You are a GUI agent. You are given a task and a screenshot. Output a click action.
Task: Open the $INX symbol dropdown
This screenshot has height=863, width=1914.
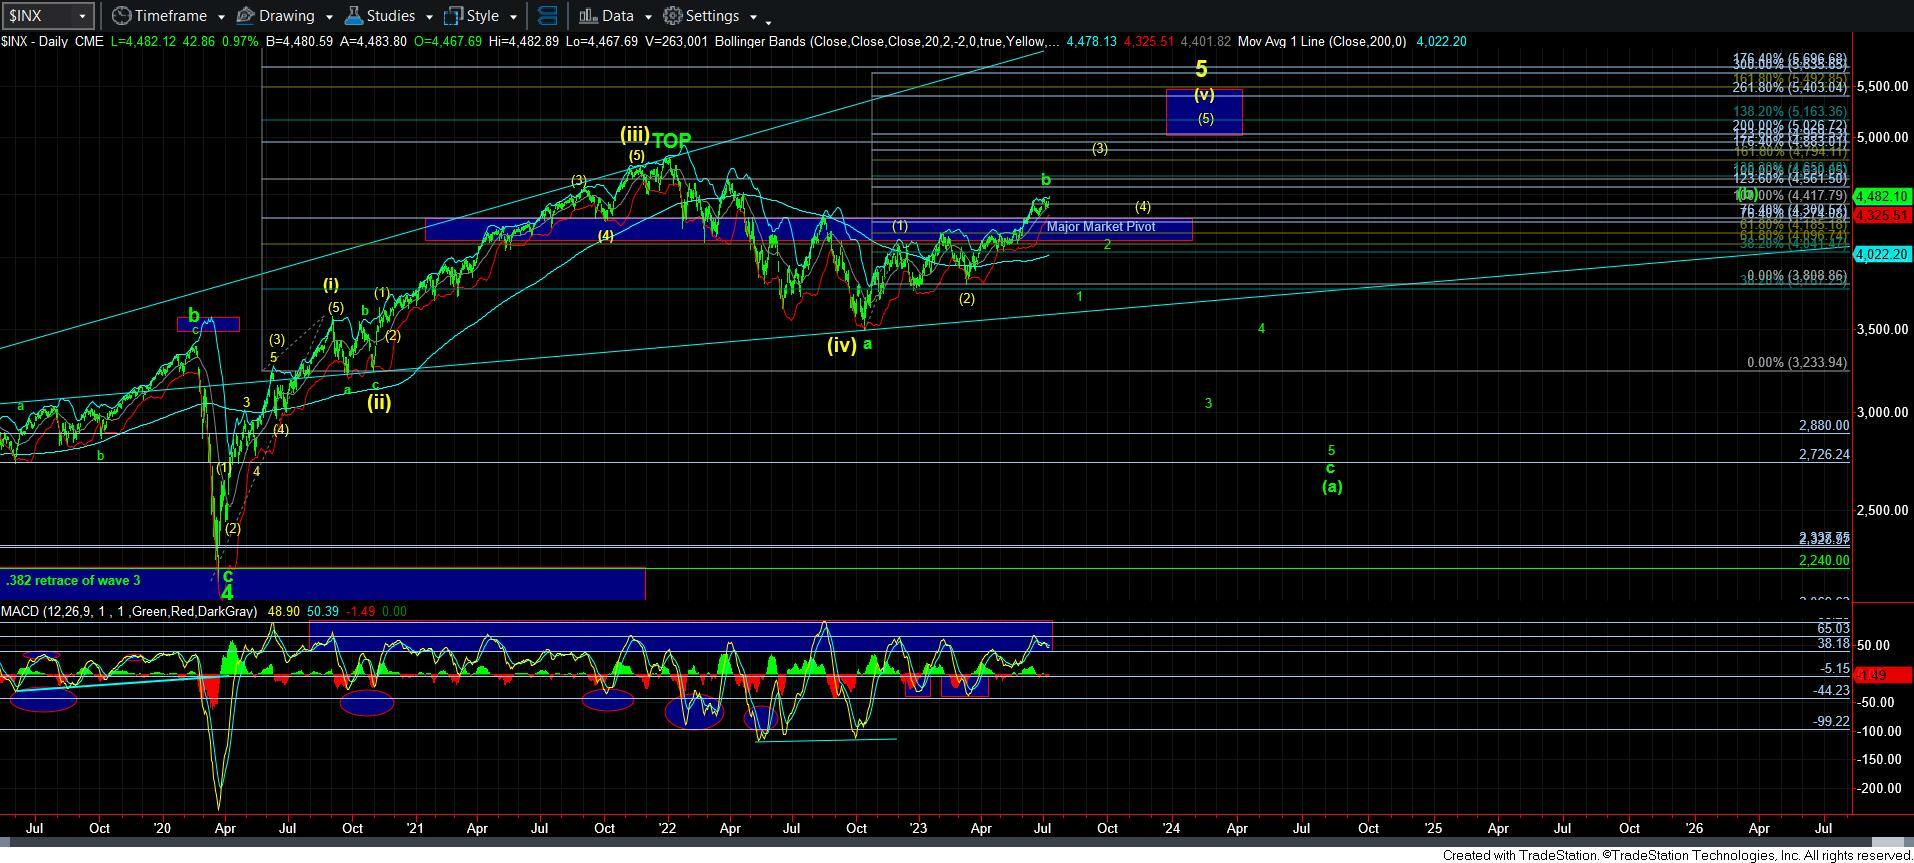82,16
